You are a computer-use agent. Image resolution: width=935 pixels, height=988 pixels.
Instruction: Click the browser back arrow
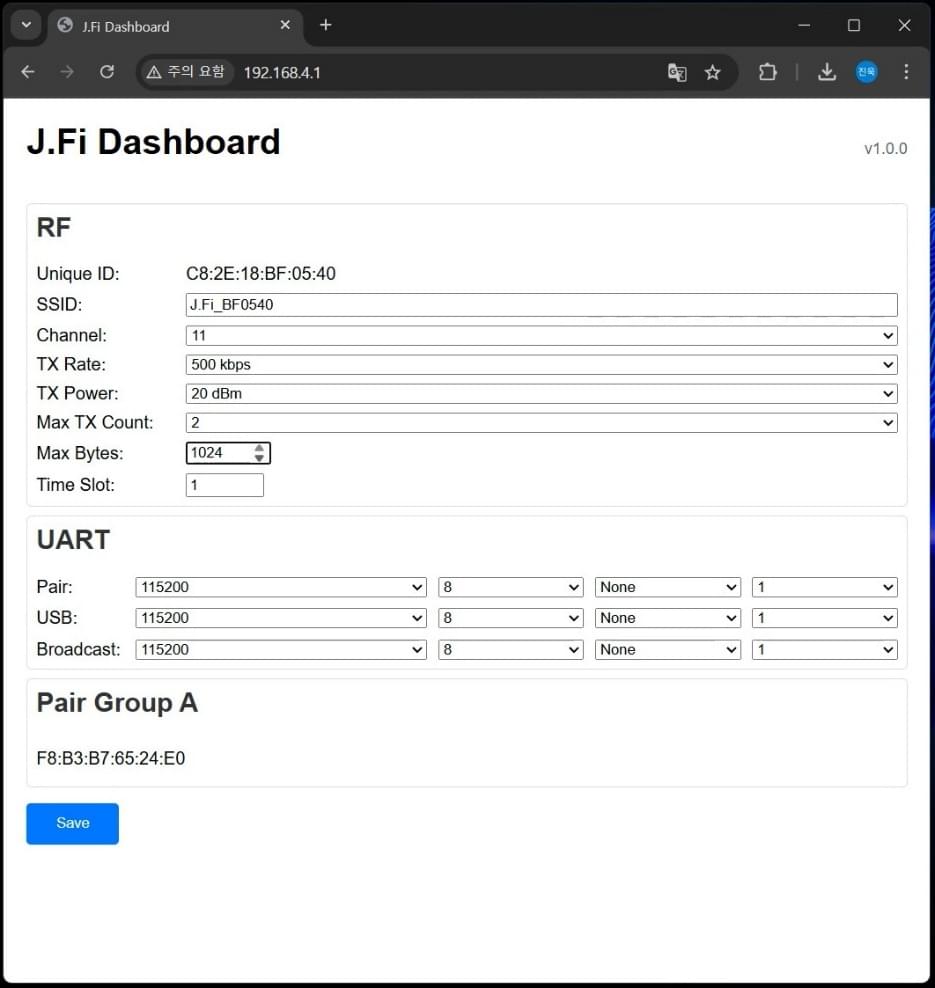click(x=28, y=72)
